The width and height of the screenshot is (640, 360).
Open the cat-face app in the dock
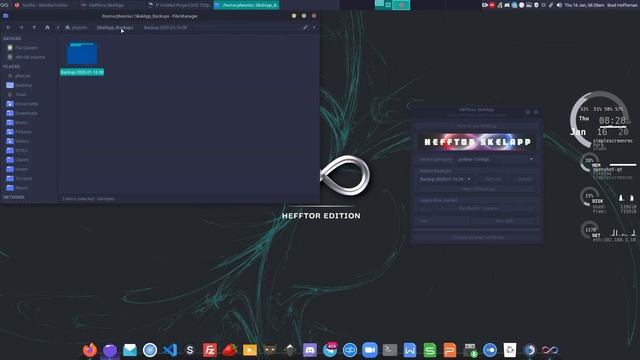(x=270, y=350)
